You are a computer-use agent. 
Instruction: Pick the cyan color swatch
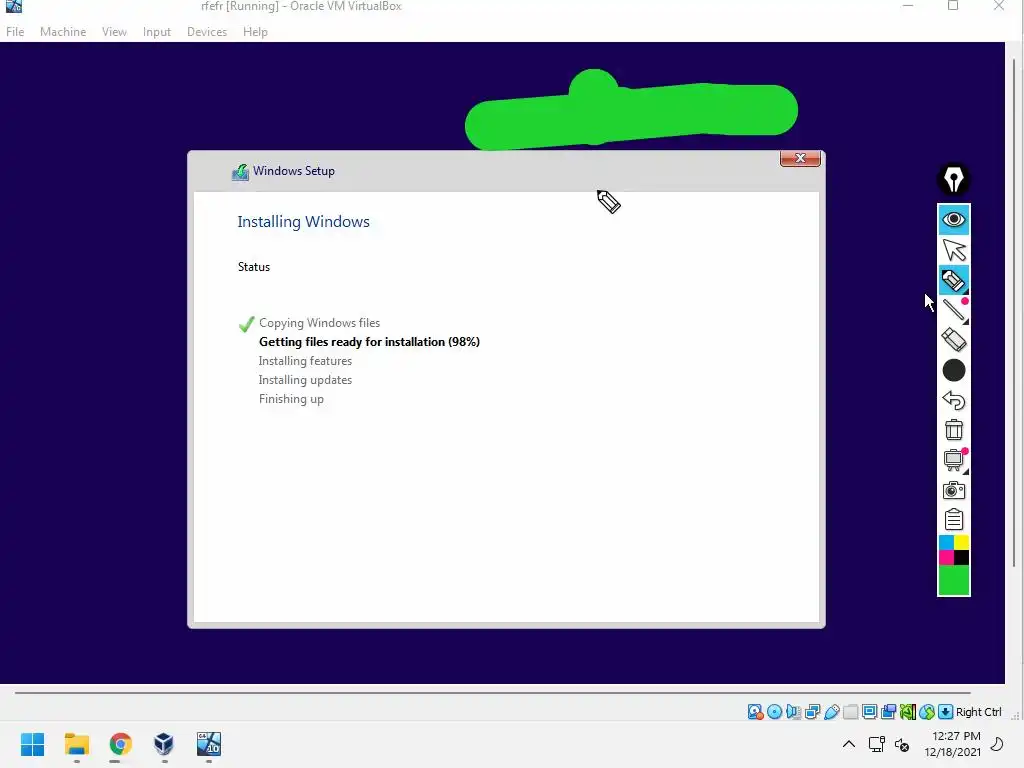(x=946, y=543)
